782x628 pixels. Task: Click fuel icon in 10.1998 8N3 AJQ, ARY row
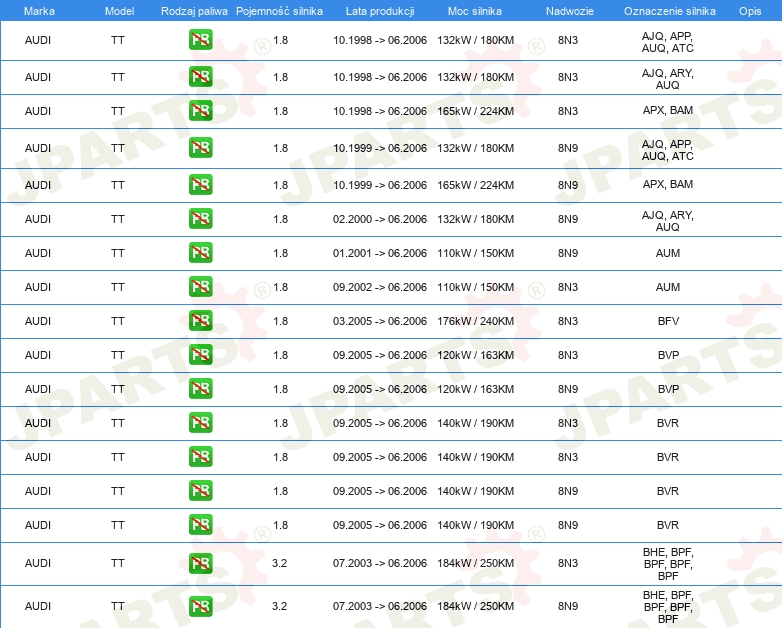[200, 77]
